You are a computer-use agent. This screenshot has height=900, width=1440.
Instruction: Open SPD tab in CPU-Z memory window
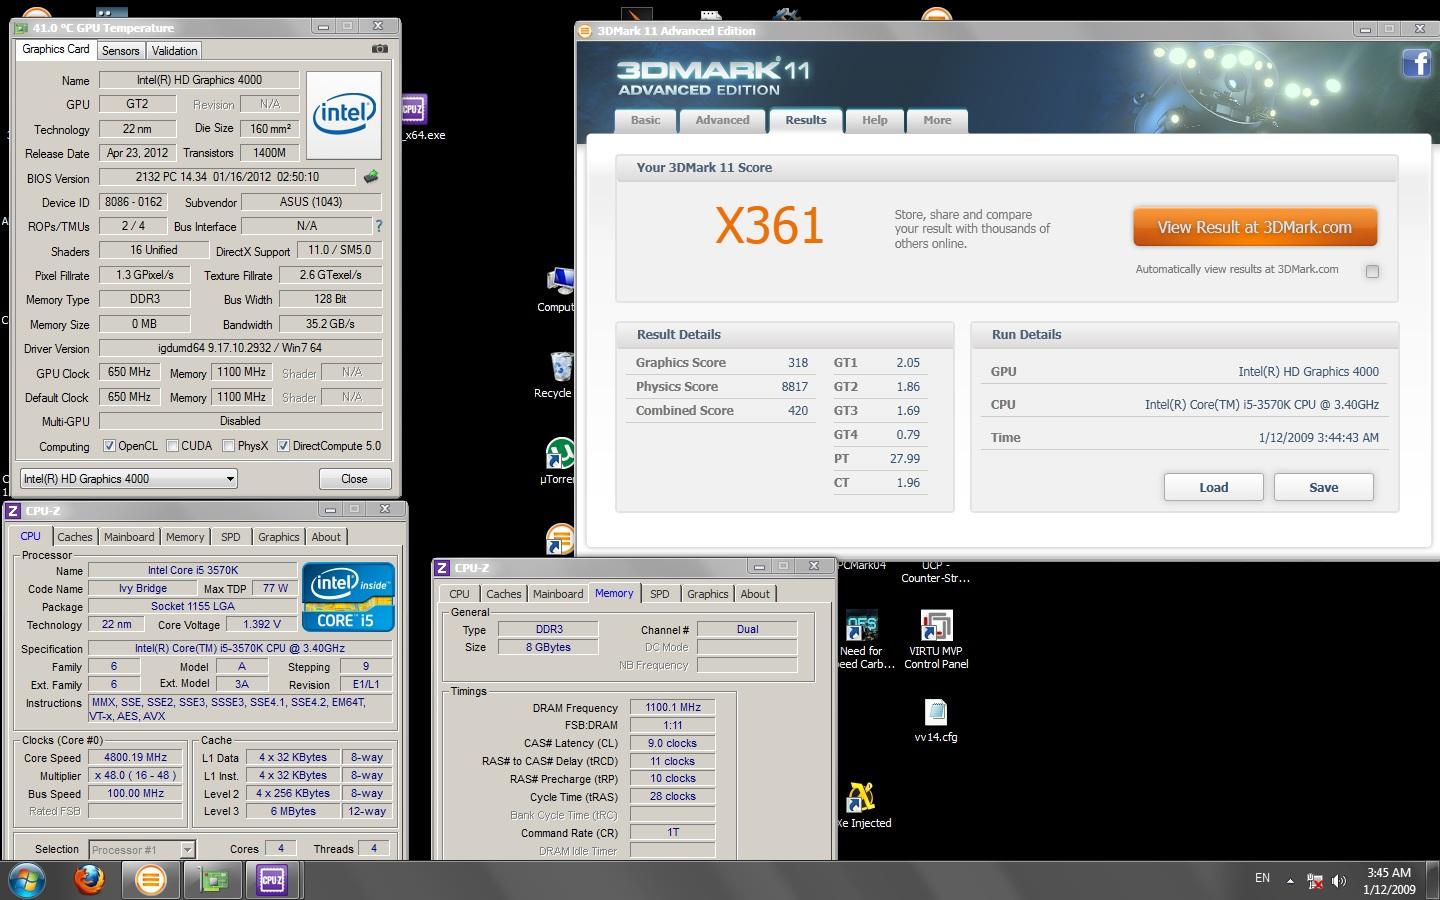tap(660, 594)
